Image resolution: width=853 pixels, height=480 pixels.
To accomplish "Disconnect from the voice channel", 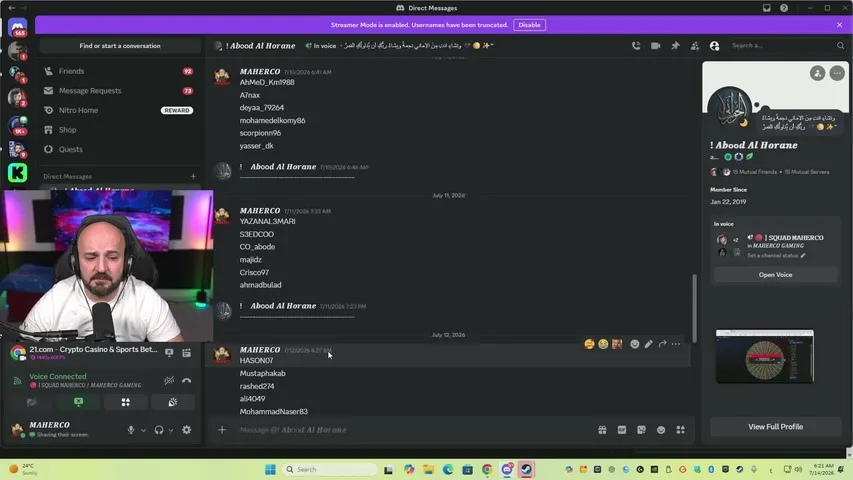I will coord(187,380).
